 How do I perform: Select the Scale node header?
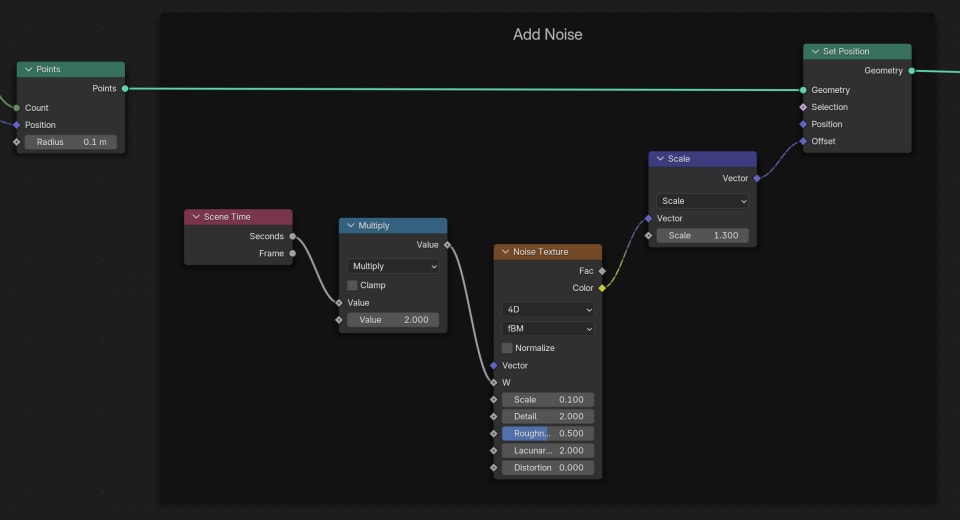point(703,159)
